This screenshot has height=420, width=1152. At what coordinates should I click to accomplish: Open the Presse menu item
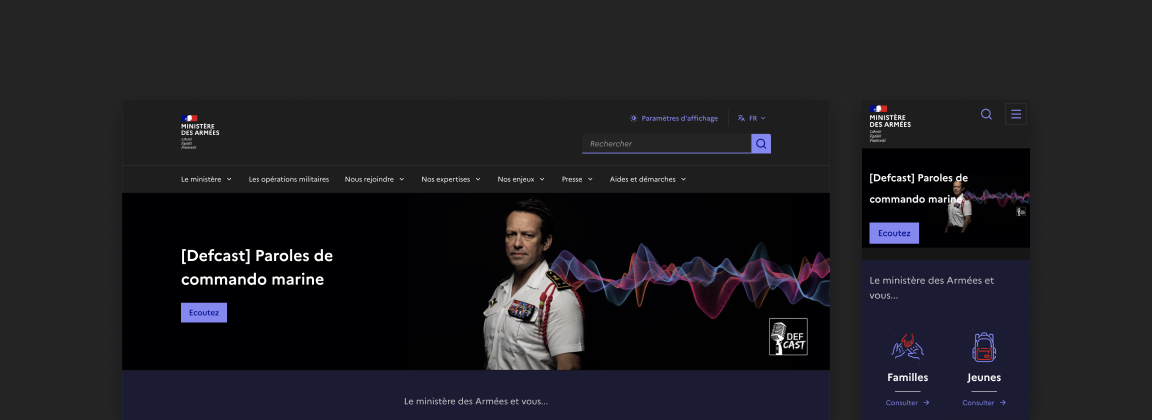[577, 179]
